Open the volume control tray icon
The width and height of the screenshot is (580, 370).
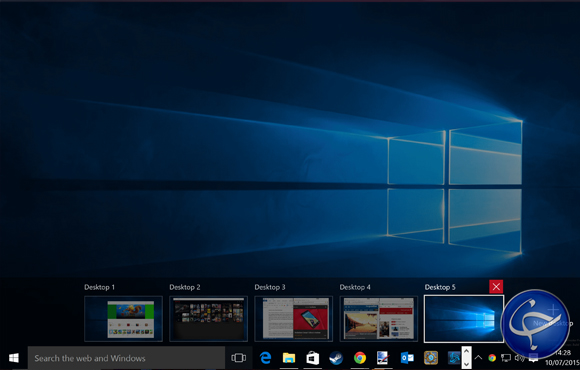519,358
